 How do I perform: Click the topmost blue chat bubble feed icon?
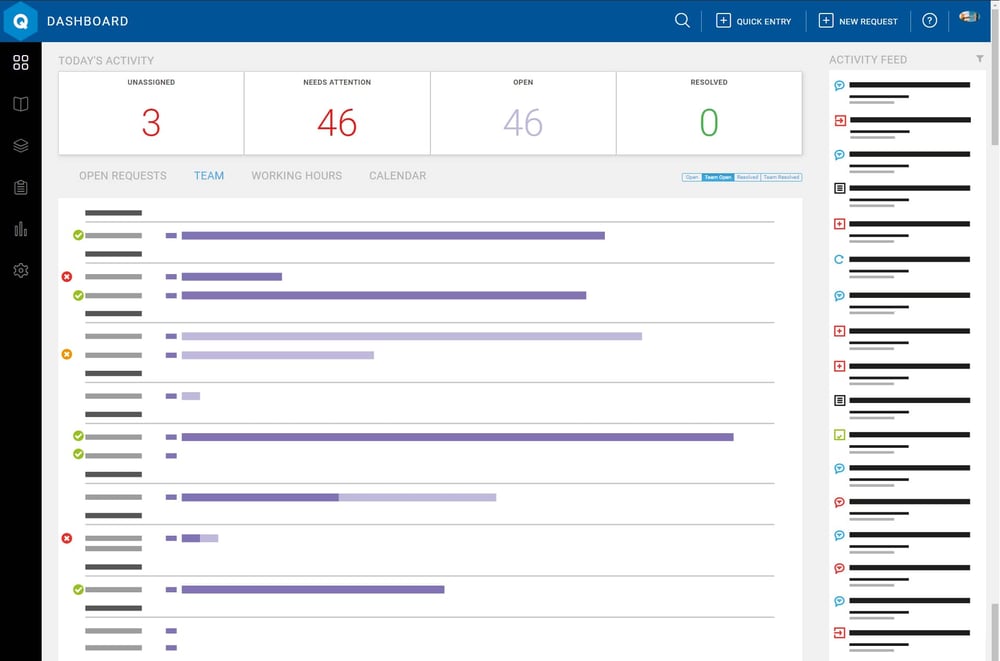[x=839, y=85]
